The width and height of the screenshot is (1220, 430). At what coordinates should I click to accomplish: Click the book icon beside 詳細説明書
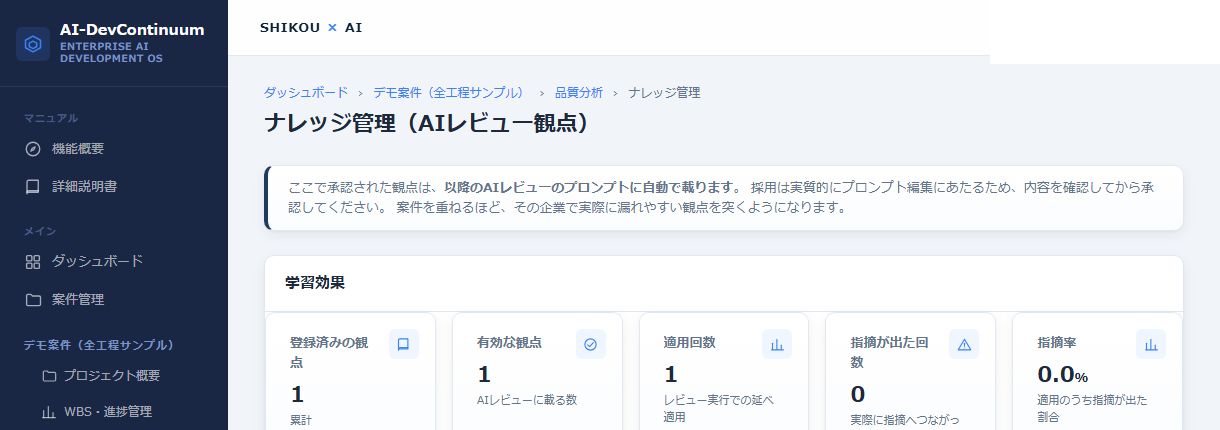pyautogui.click(x=33, y=187)
